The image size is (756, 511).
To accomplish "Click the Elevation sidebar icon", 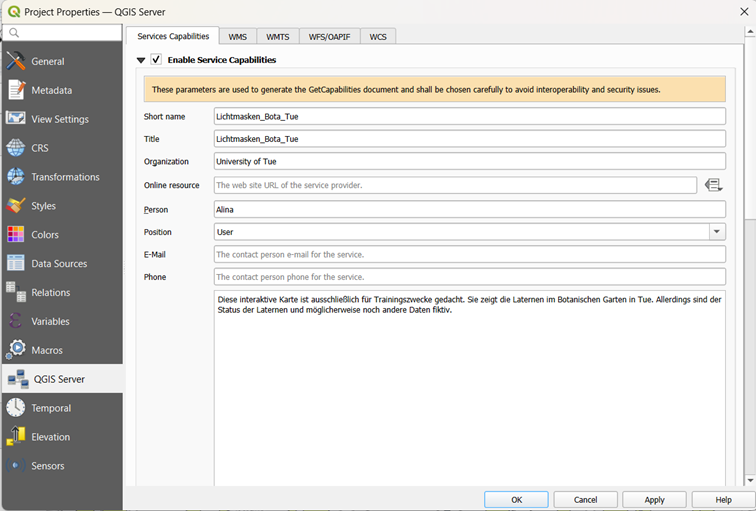I will point(16,437).
